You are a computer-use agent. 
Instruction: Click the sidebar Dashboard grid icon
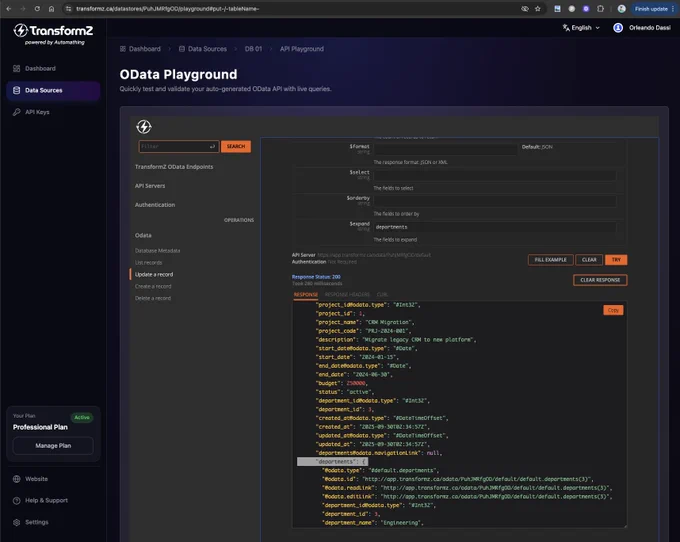coord(16,69)
